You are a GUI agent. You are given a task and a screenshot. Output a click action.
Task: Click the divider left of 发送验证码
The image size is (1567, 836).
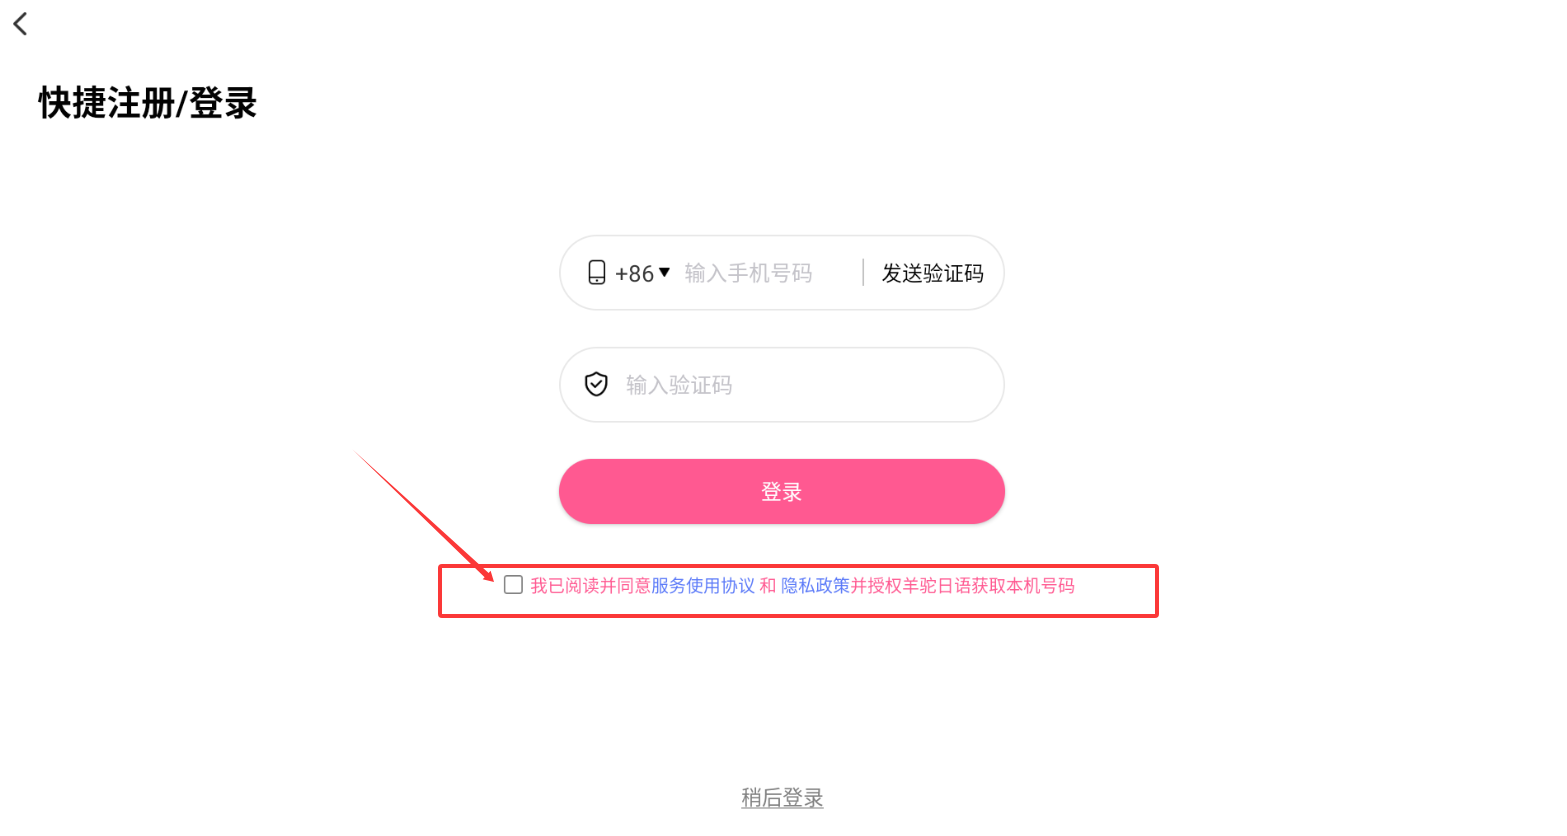point(863,272)
